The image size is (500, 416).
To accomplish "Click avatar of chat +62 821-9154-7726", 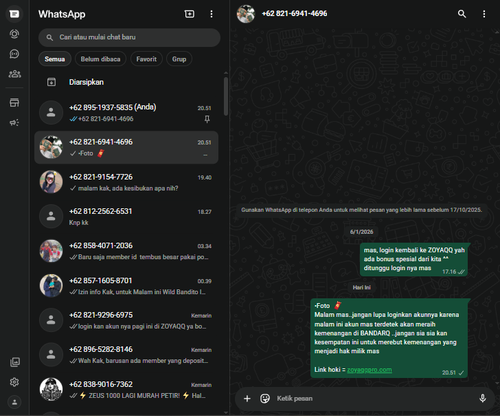I will pyautogui.click(x=51, y=182).
